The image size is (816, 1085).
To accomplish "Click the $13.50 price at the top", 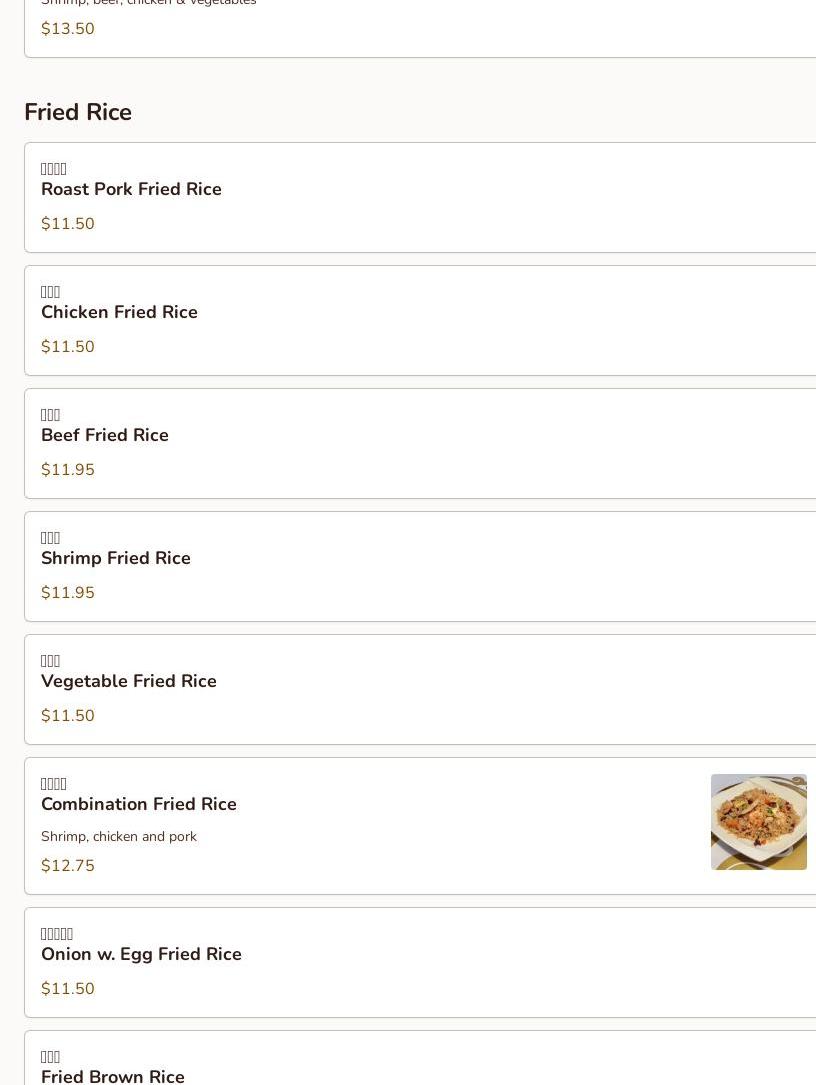I will pos(68,29).
